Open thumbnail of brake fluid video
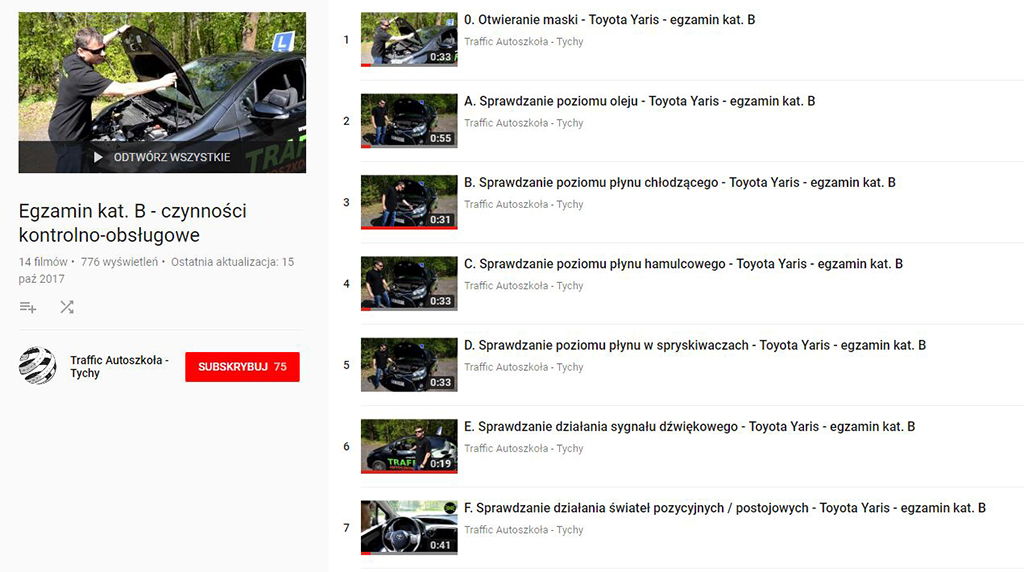Viewport: 1024px width, 572px height. (408, 284)
